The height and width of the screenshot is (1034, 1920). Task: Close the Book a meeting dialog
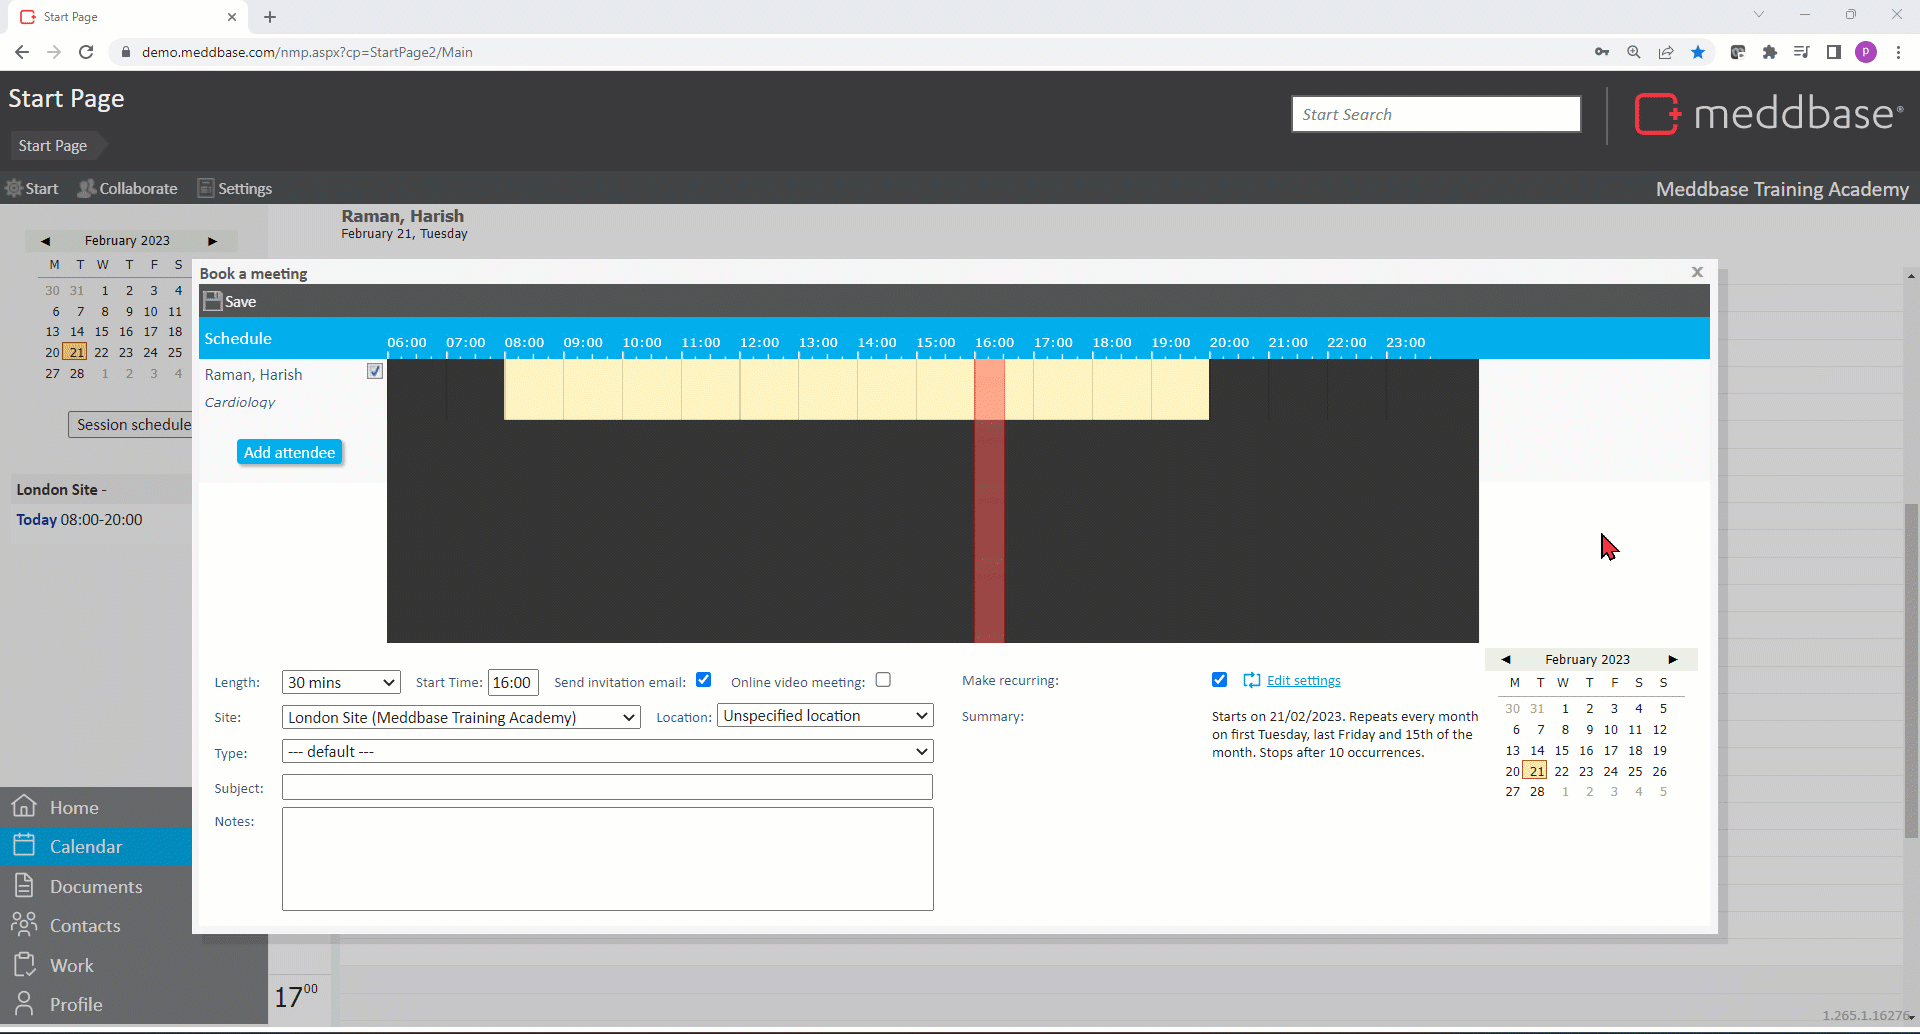tap(1696, 272)
